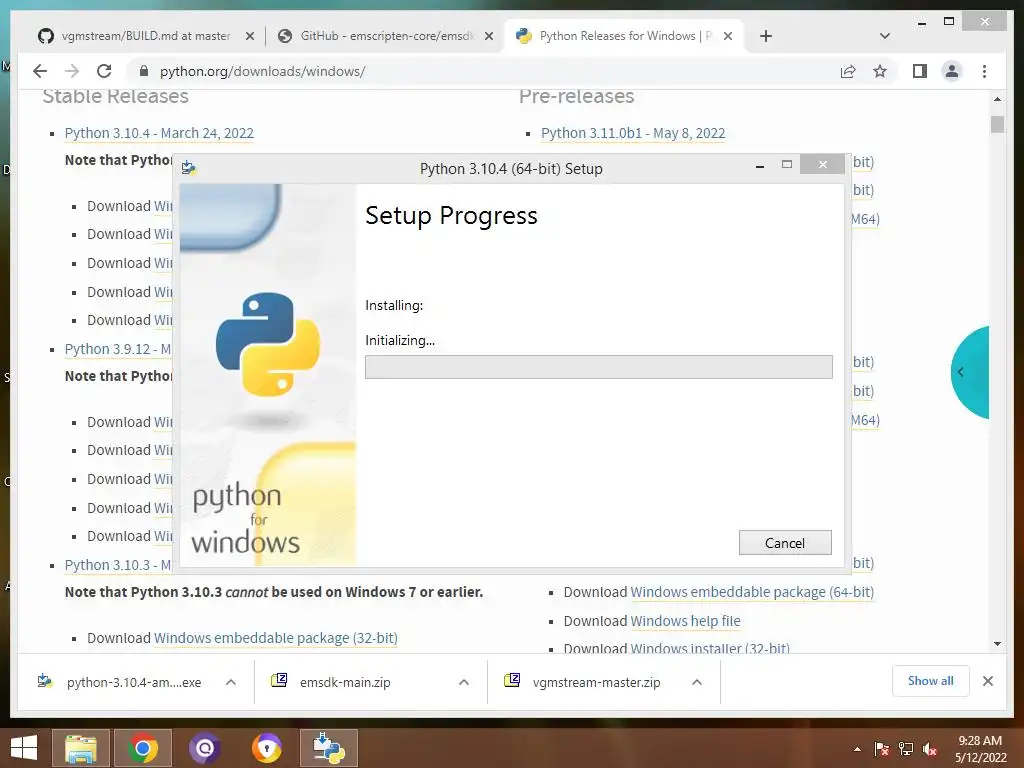
Task: Switch to vgmstream BUILD.md tab
Action: [146, 36]
